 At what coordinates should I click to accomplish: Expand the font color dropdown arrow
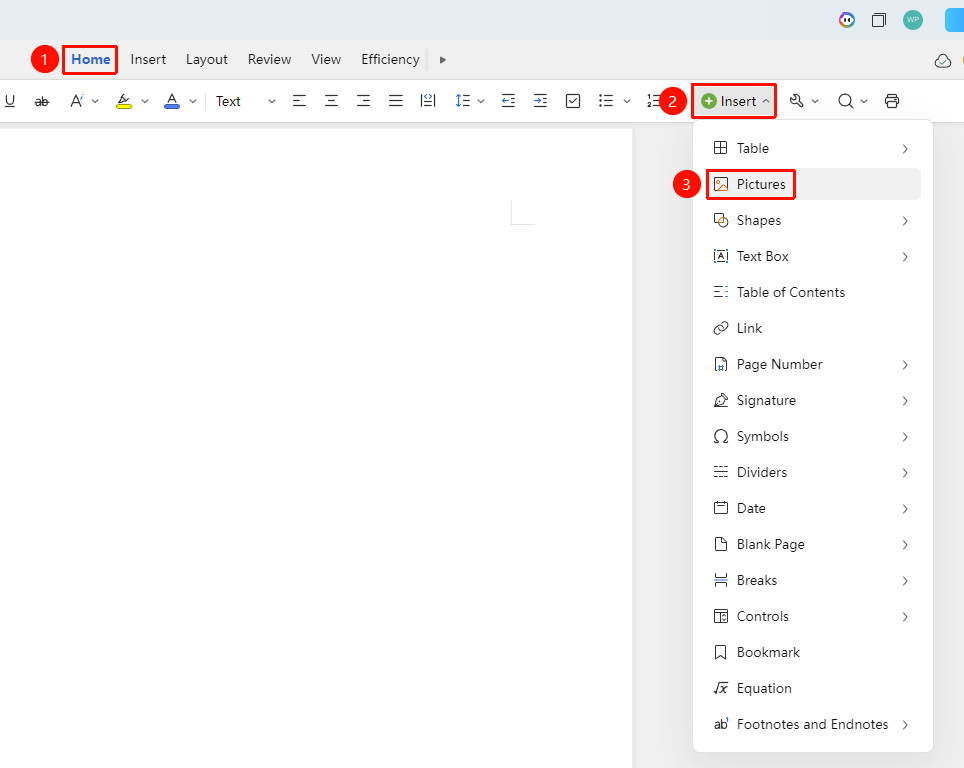click(x=193, y=101)
